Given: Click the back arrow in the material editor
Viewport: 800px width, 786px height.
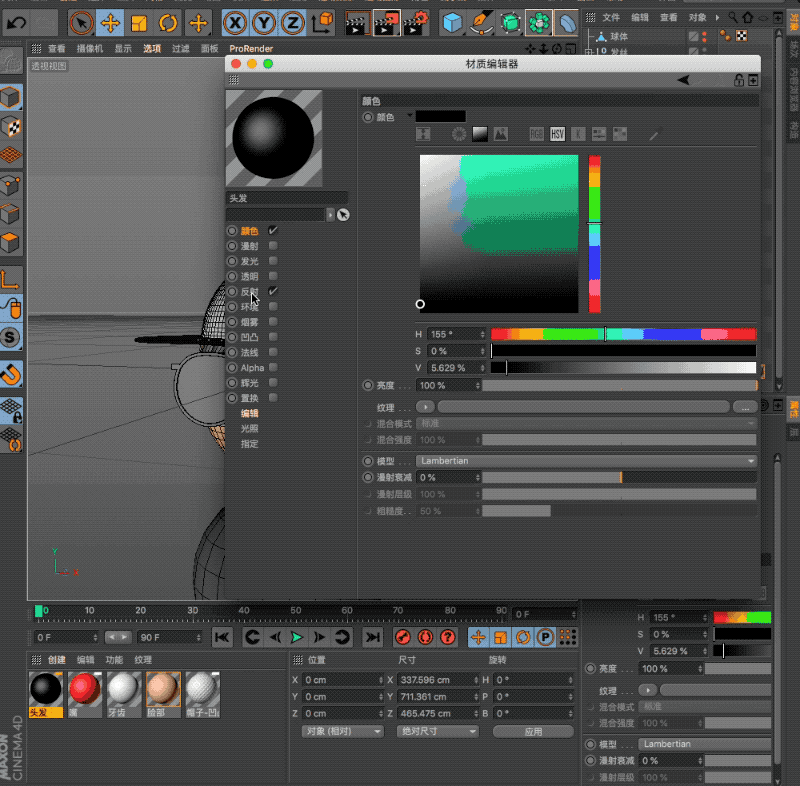Looking at the screenshot, I should pos(683,80).
